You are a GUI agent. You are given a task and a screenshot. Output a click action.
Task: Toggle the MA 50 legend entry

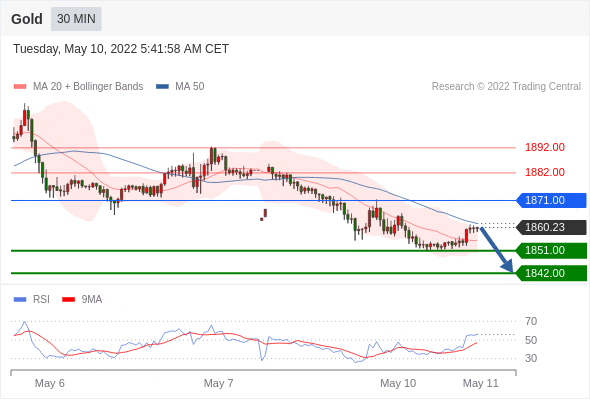[180, 87]
